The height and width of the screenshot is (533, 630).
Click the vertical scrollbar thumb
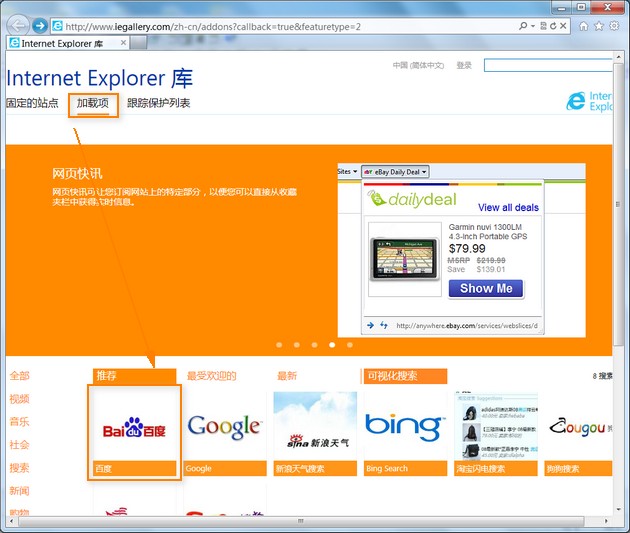click(618, 204)
